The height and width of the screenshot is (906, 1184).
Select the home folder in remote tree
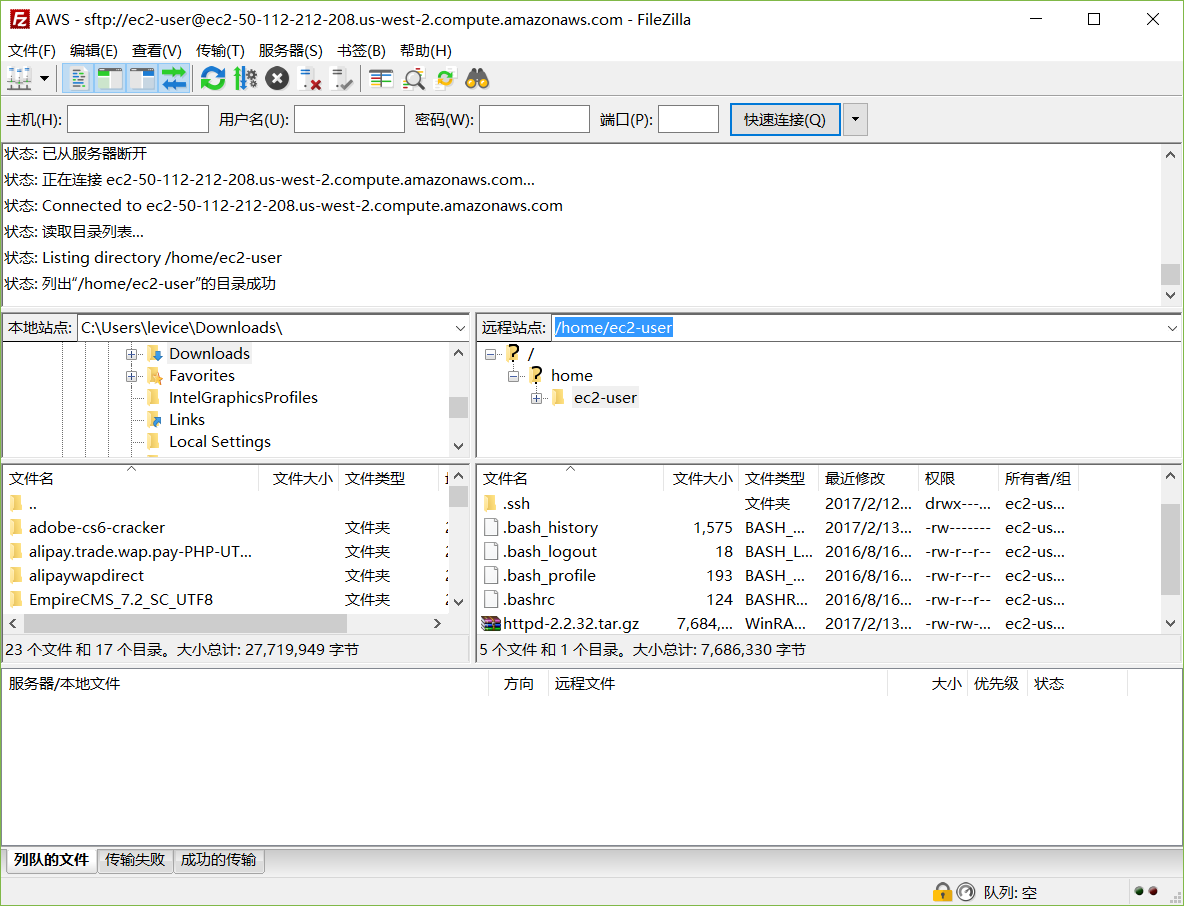[x=572, y=376]
